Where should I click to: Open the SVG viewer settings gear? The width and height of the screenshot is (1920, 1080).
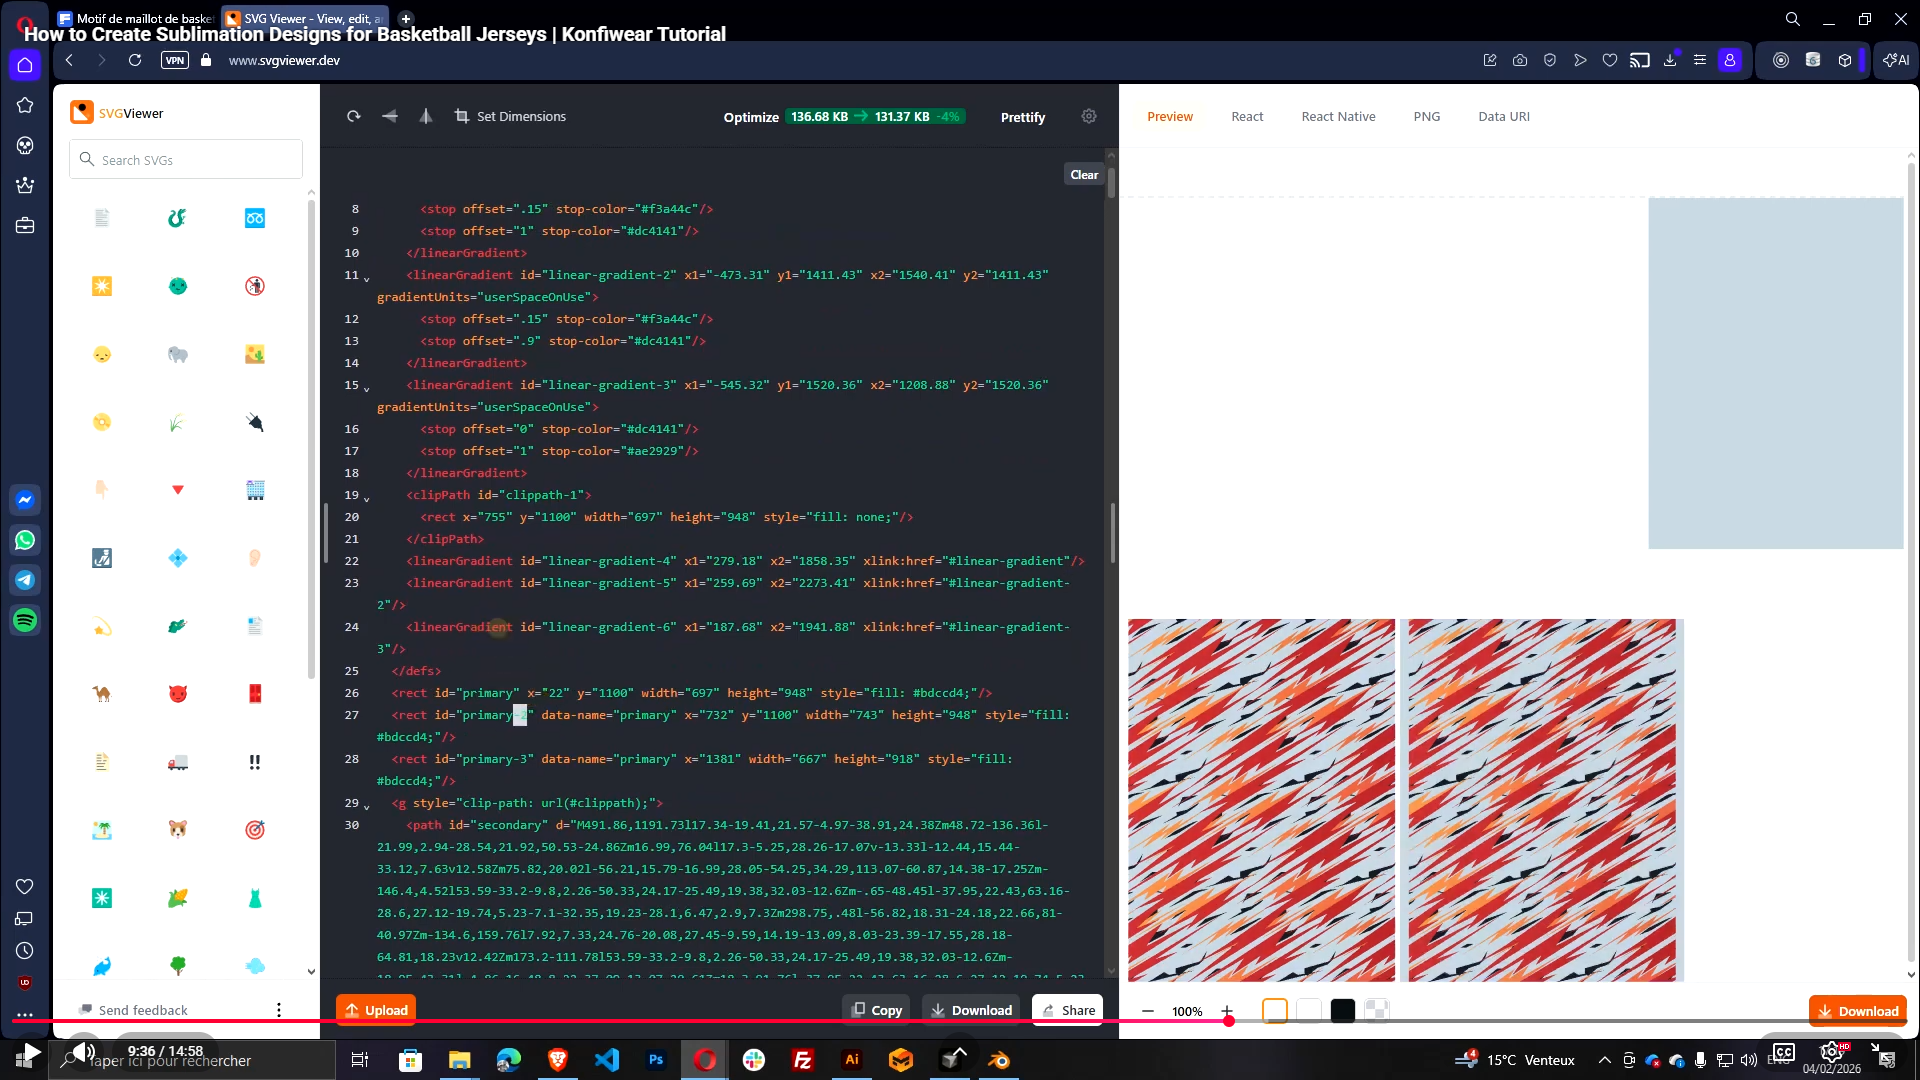(1089, 116)
